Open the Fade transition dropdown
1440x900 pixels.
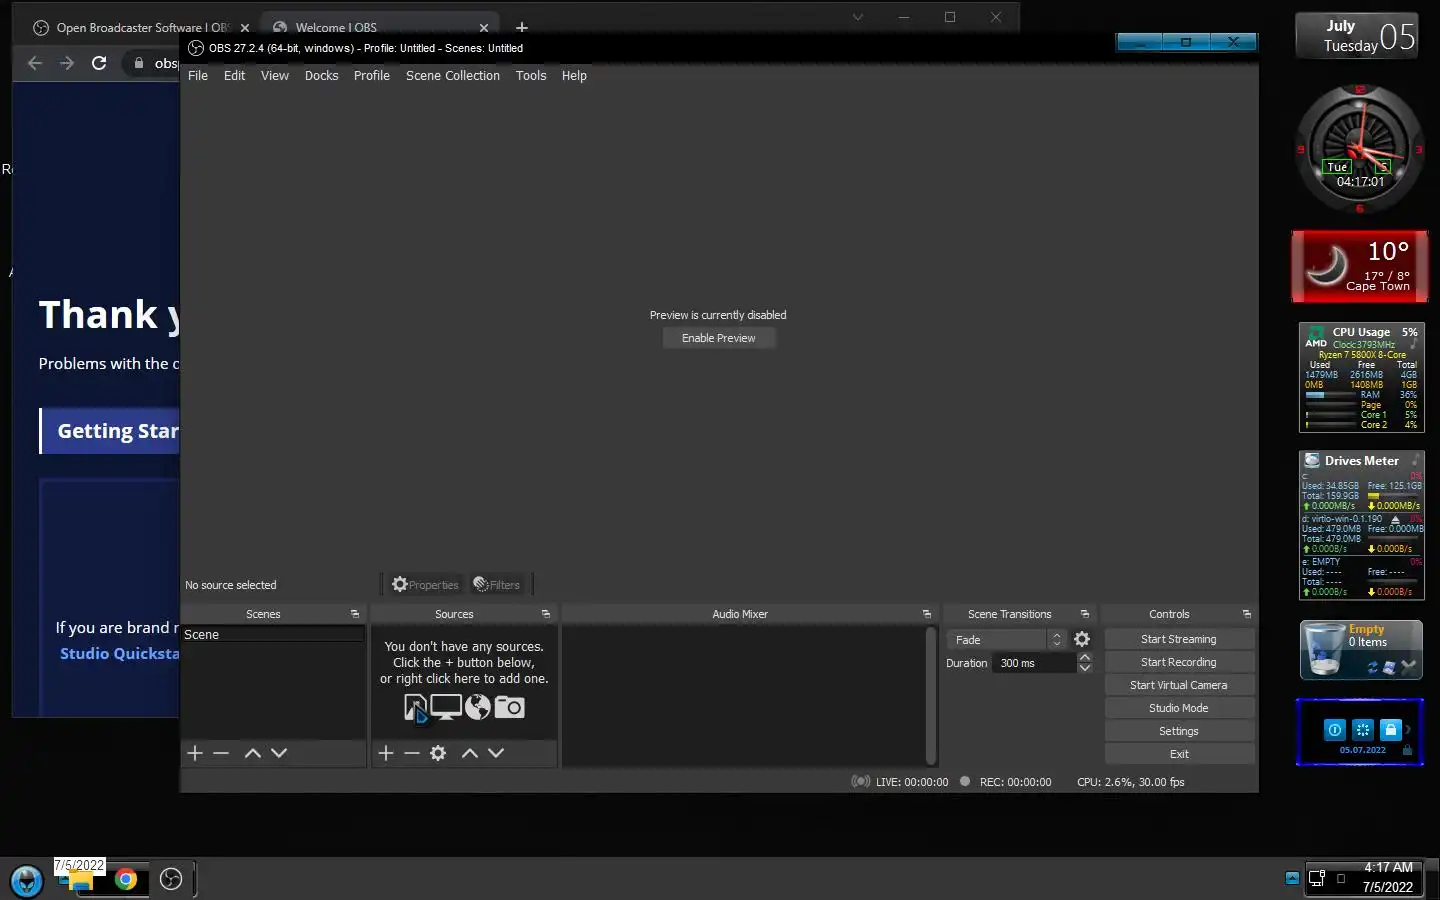[1006, 639]
